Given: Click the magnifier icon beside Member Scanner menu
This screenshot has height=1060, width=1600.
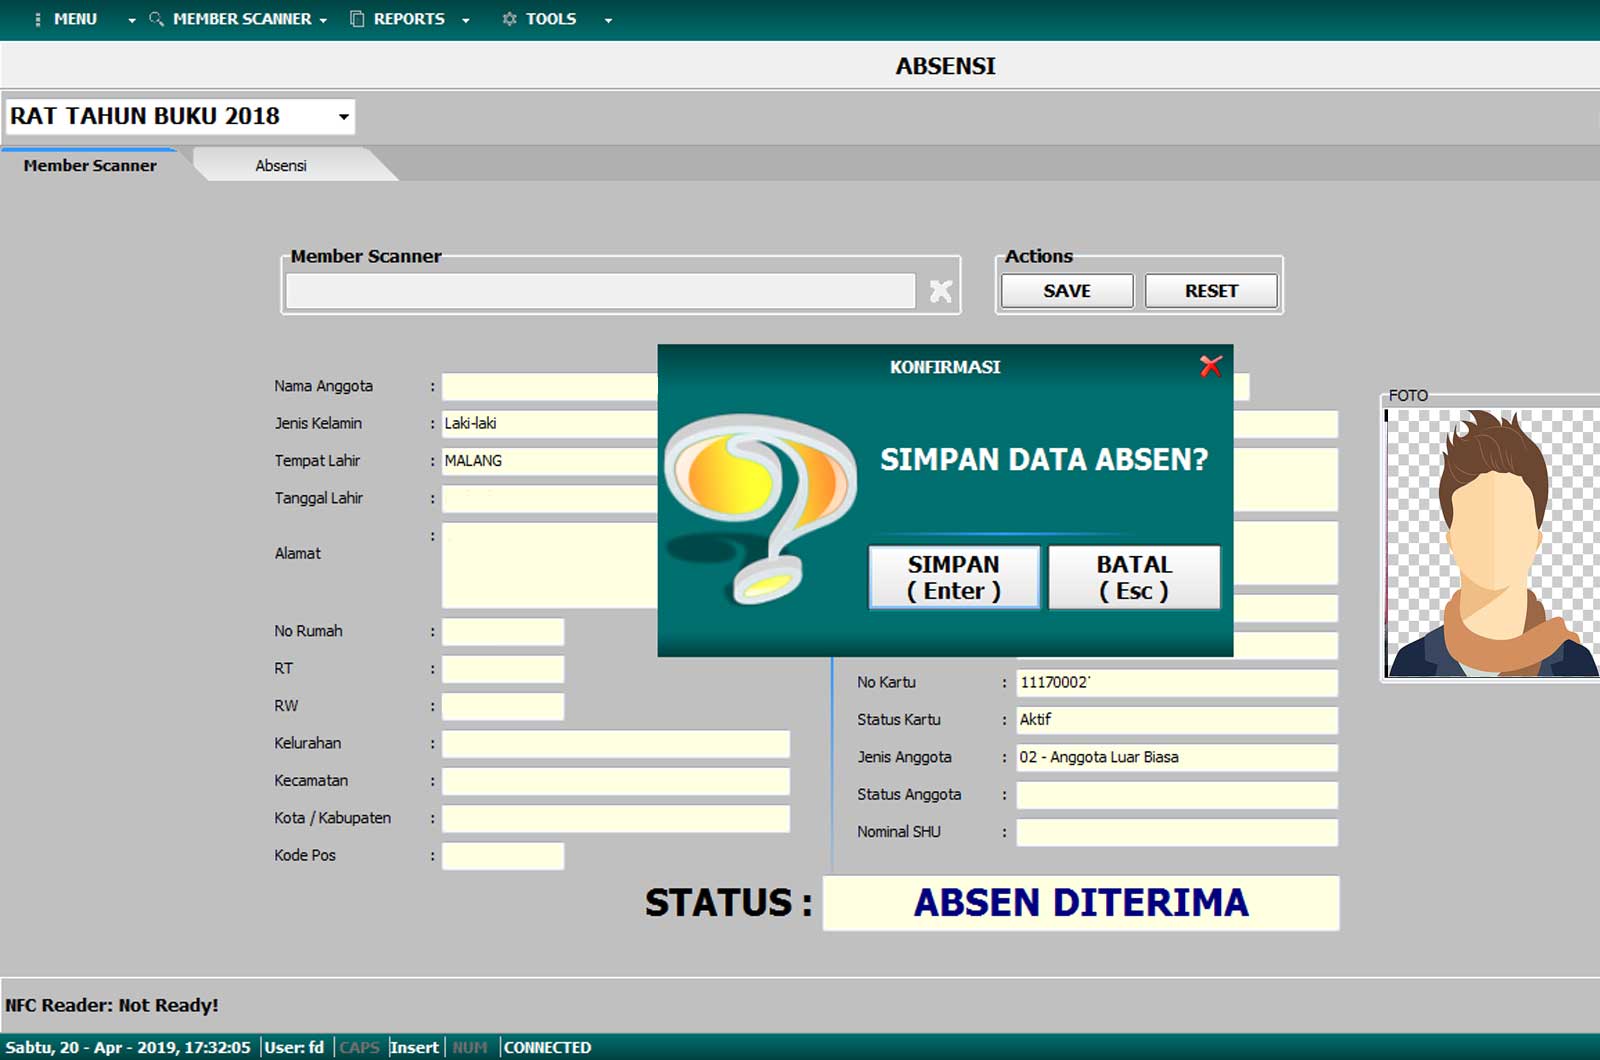Looking at the screenshot, I should click(x=156, y=19).
